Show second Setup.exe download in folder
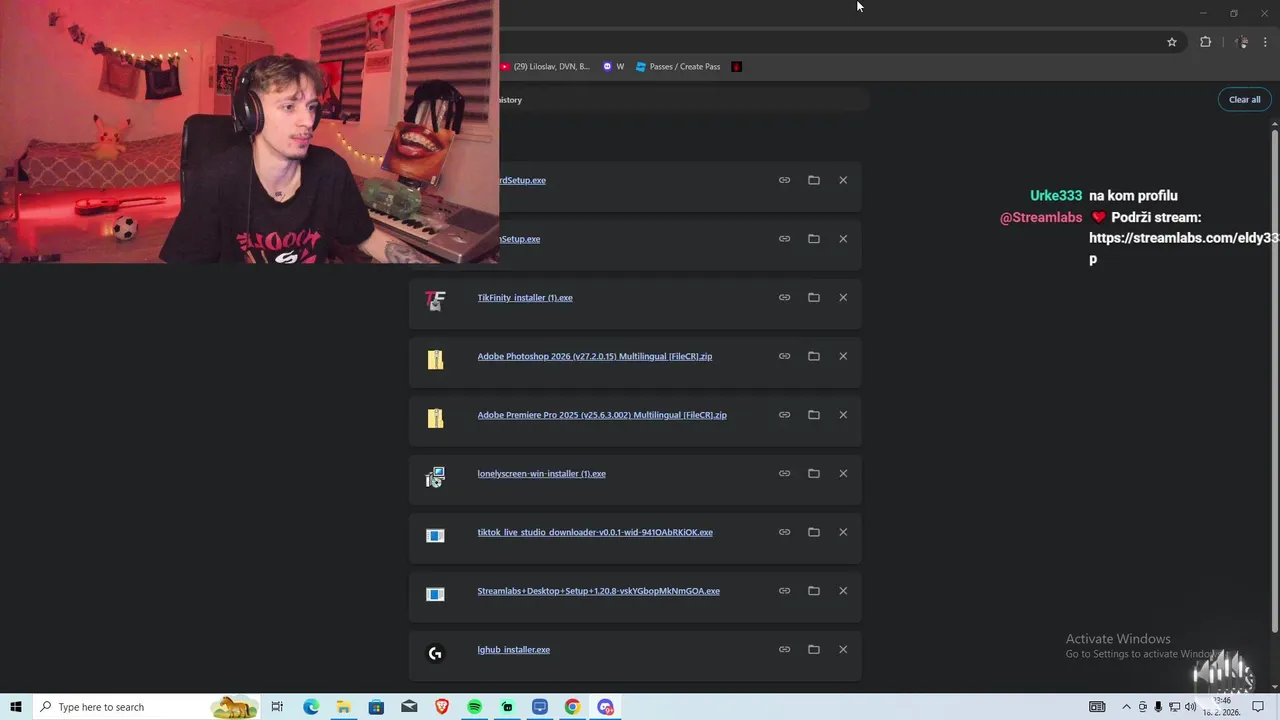 pyautogui.click(x=813, y=239)
